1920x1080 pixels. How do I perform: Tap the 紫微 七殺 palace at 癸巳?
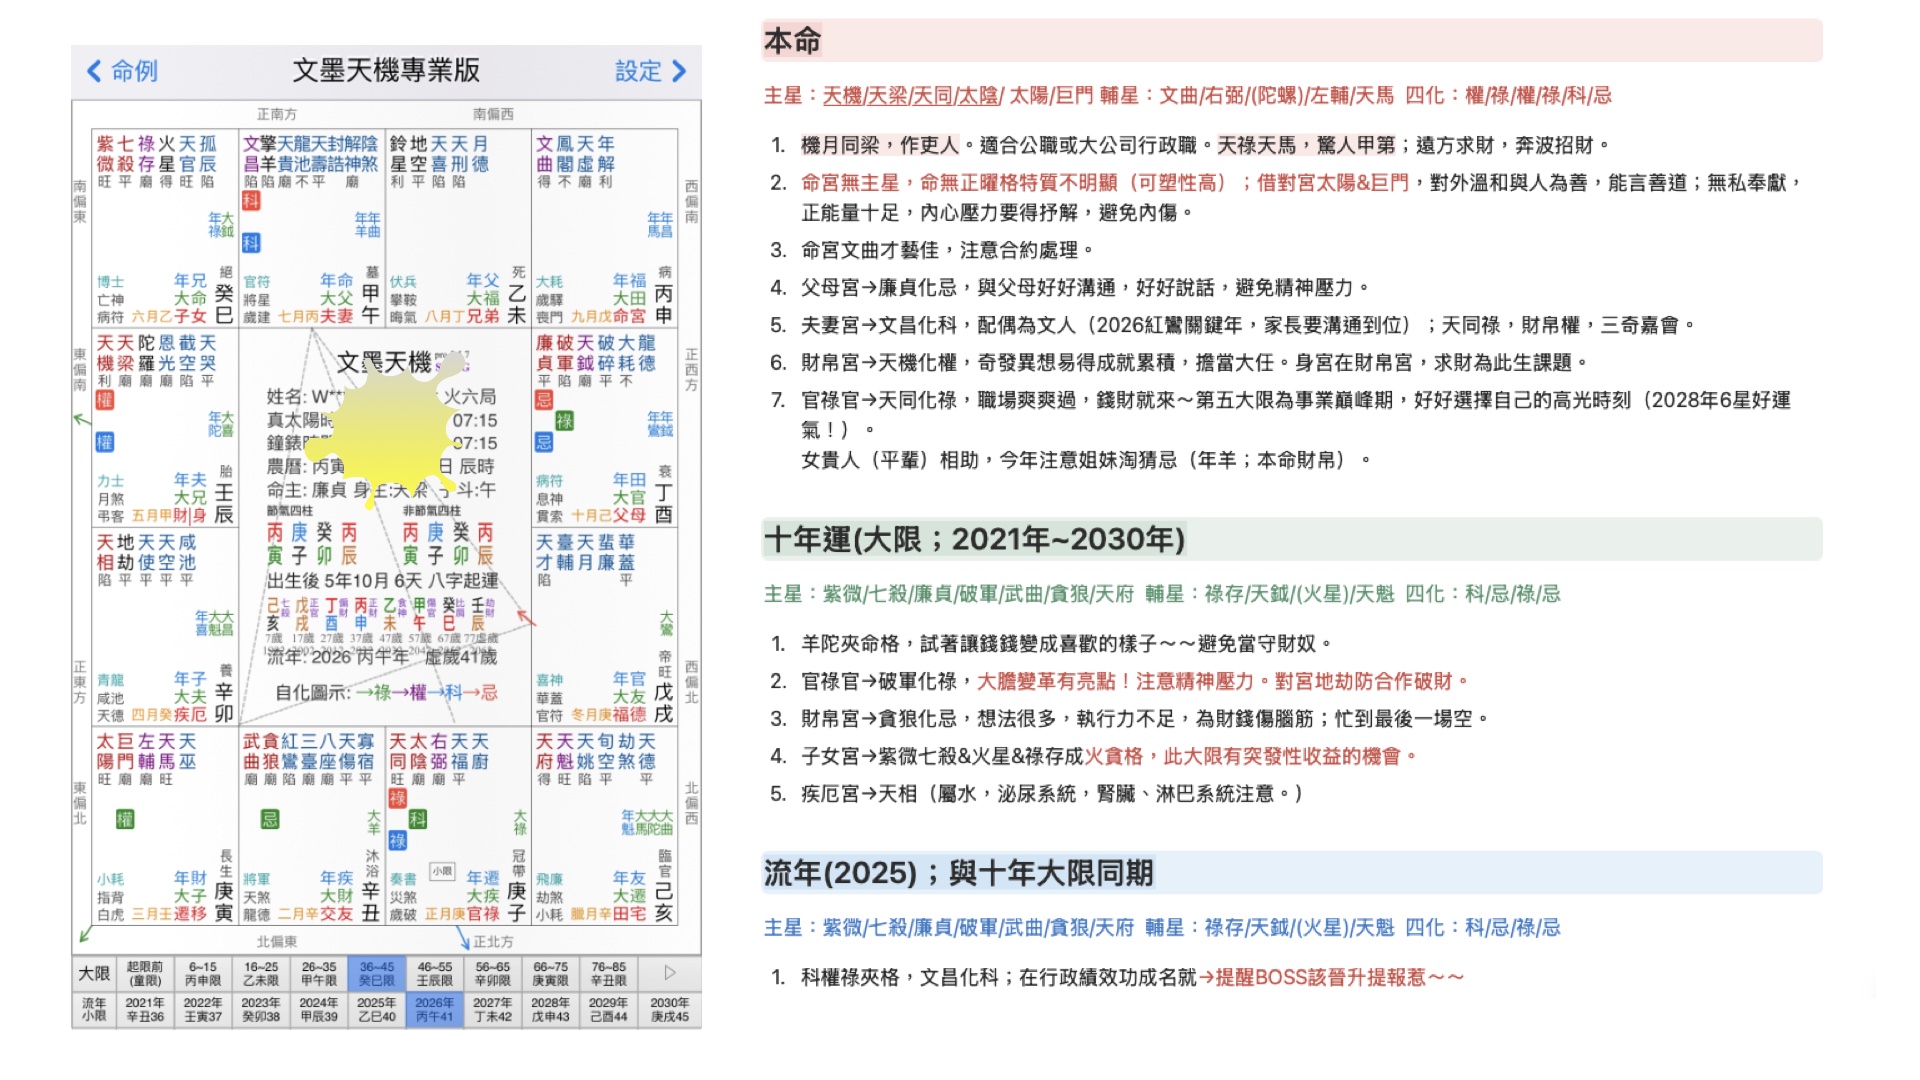[x=165, y=227]
